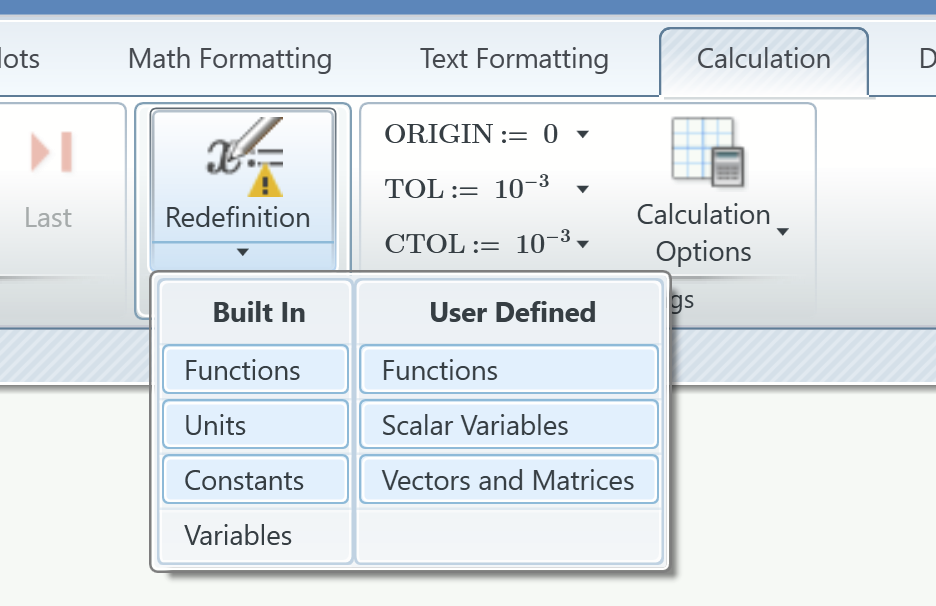The image size is (936, 606).
Task: Switch to the Text Formatting tab
Action: [x=514, y=59]
